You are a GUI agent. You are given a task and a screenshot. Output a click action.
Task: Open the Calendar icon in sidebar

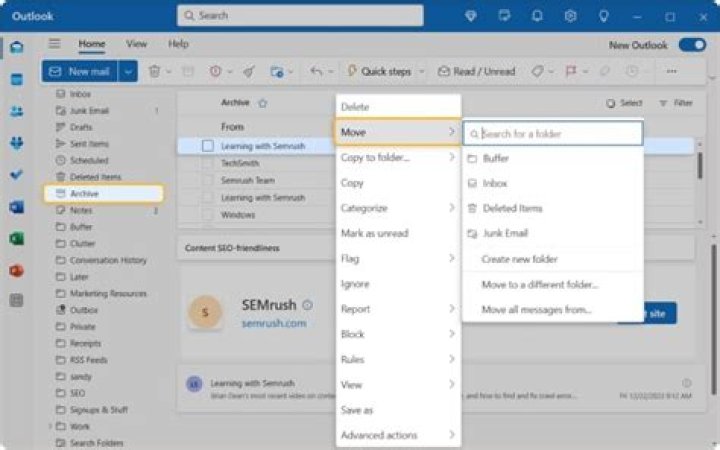click(x=17, y=79)
